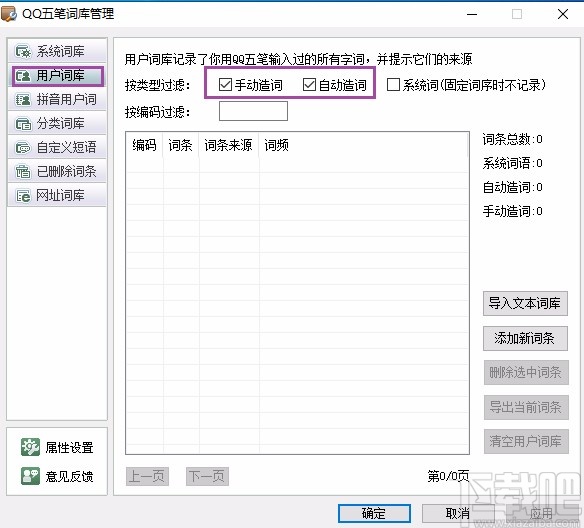
Task: Click the 添加新词条 button
Action: click(x=525, y=338)
